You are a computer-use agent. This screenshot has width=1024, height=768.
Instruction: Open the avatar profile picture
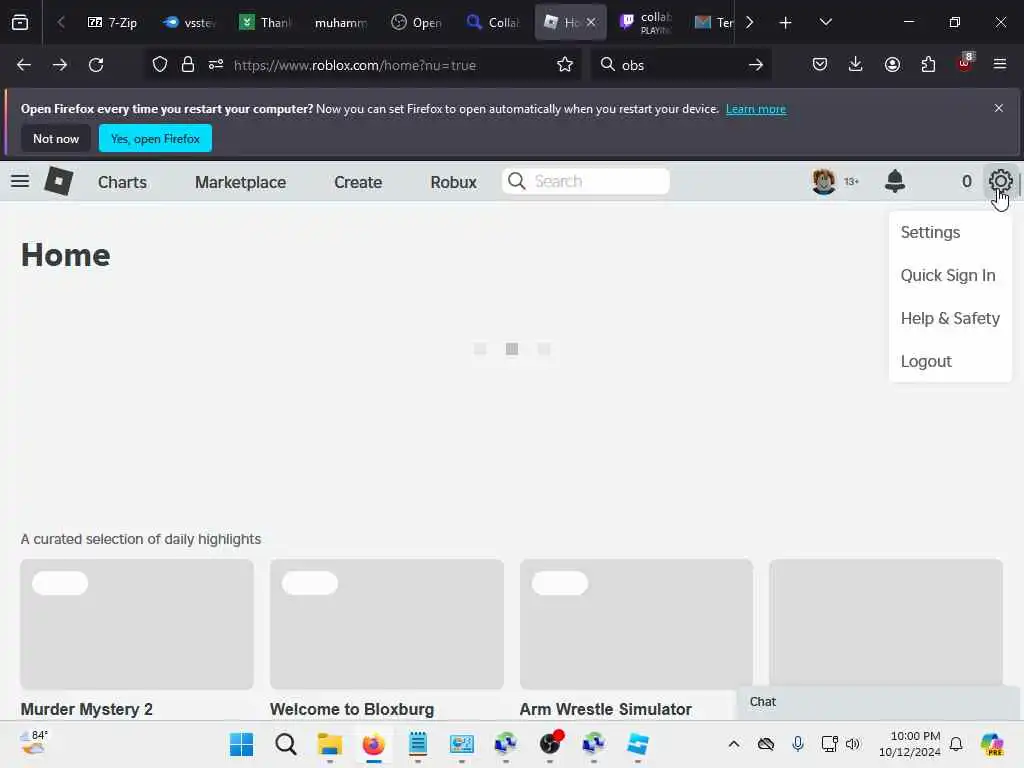click(824, 181)
